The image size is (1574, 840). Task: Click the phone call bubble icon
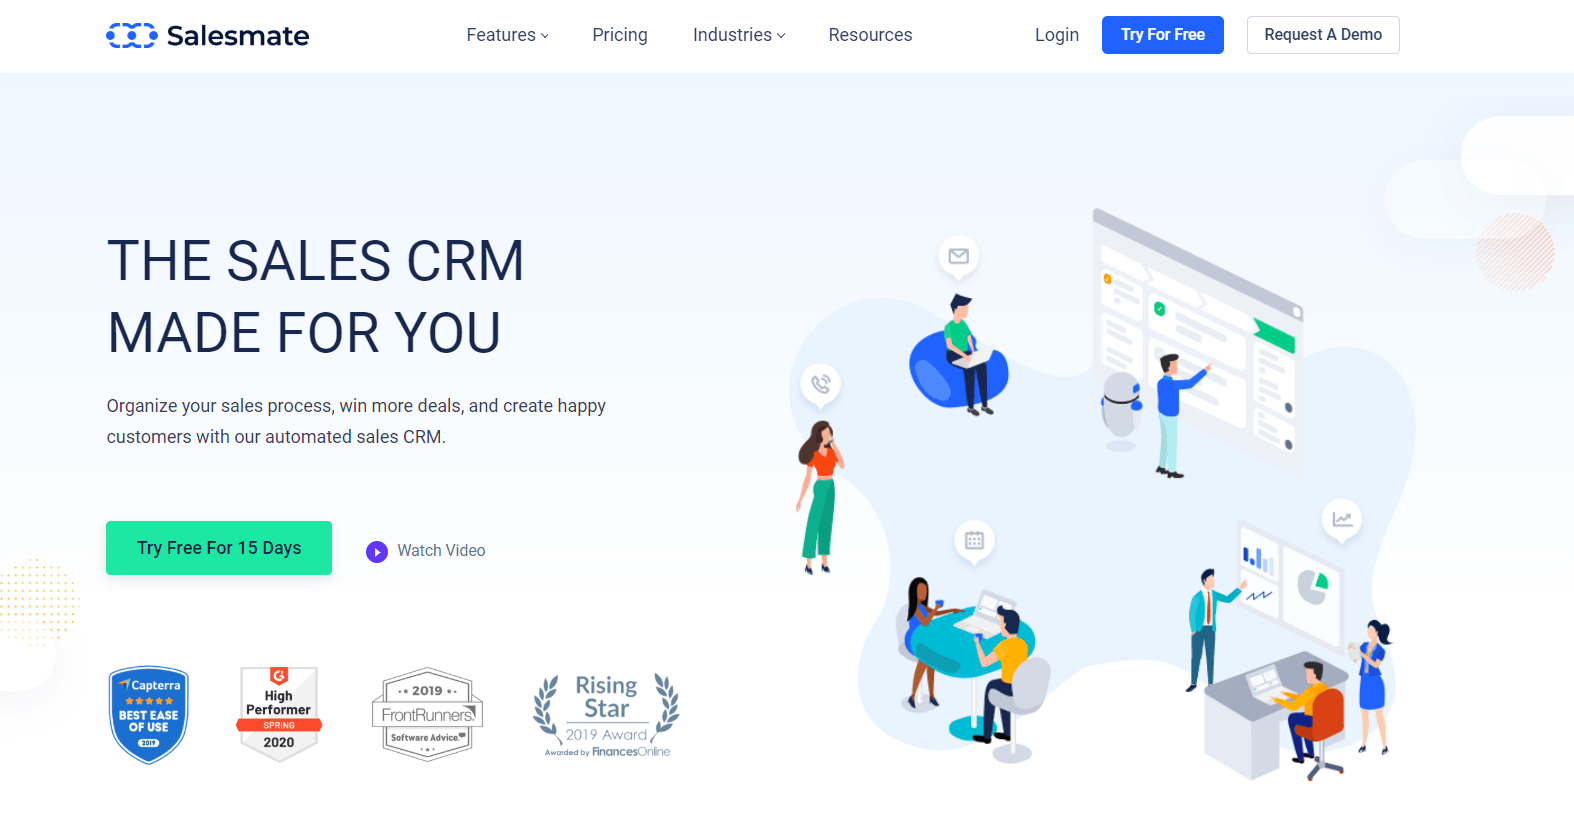[x=821, y=384]
